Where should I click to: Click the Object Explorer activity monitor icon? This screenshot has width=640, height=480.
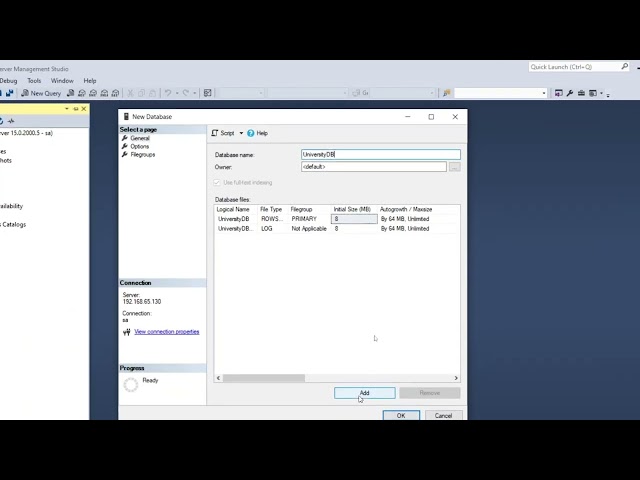(11, 121)
